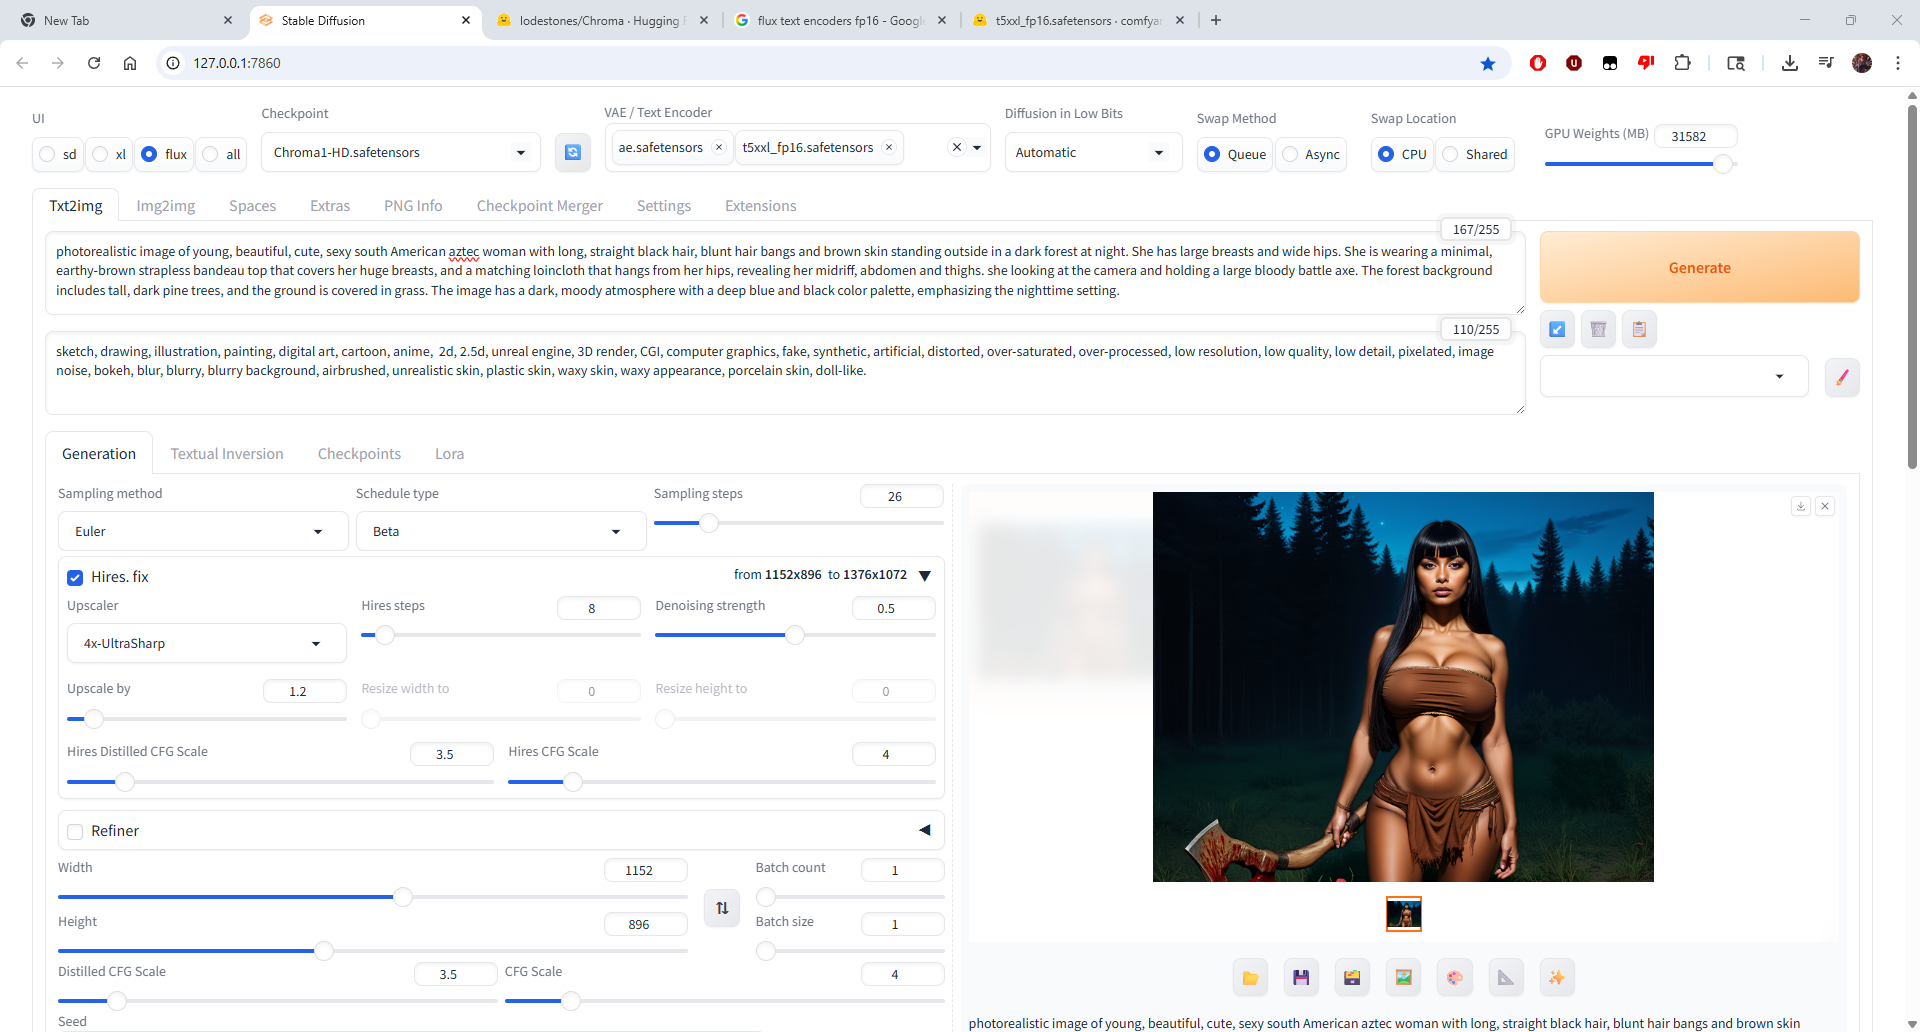Open the Settings tab
This screenshot has width=1920, height=1032.
pyautogui.click(x=664, y=206)
